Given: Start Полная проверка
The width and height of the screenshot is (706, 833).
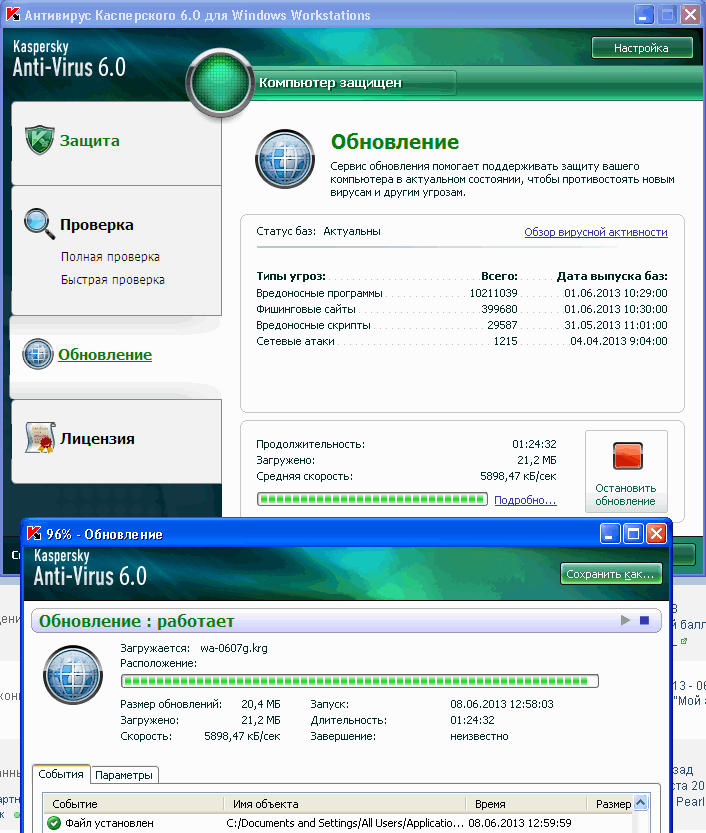Looking at the screenshot, I should coord(110,257).
